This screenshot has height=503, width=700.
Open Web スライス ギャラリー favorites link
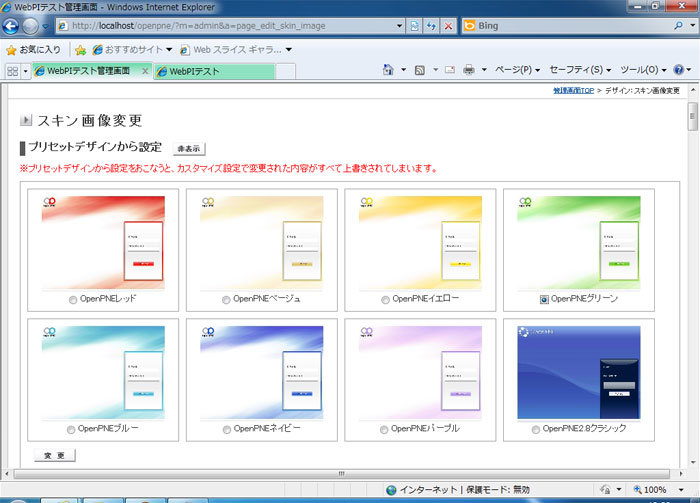click(x=236, y=50)
